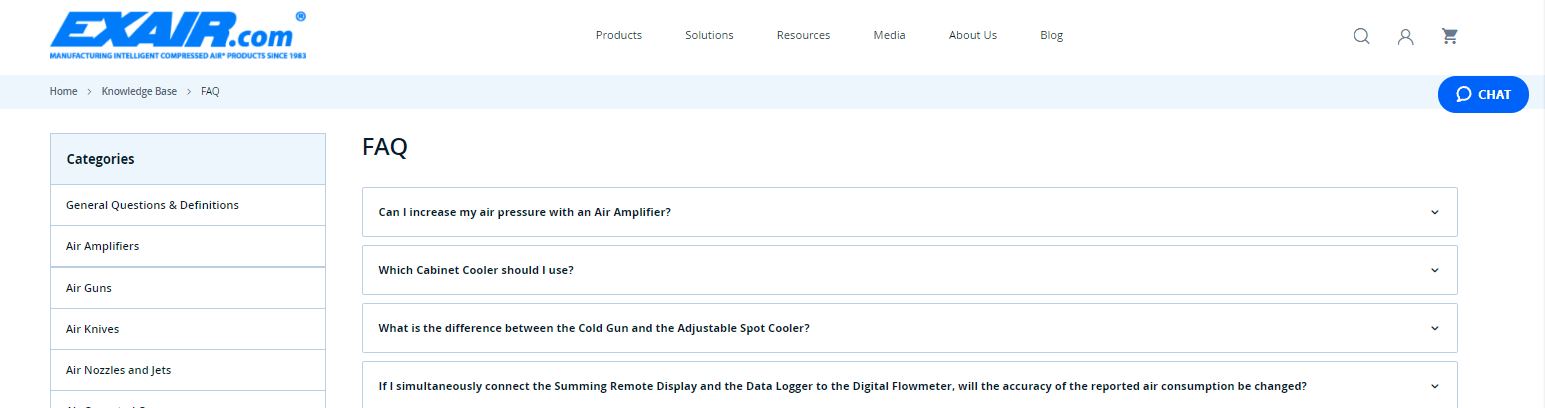This screenshot has height=408, width=1545.
Task: Click the EXAIR.com logo
Action: tap(178, 36)
